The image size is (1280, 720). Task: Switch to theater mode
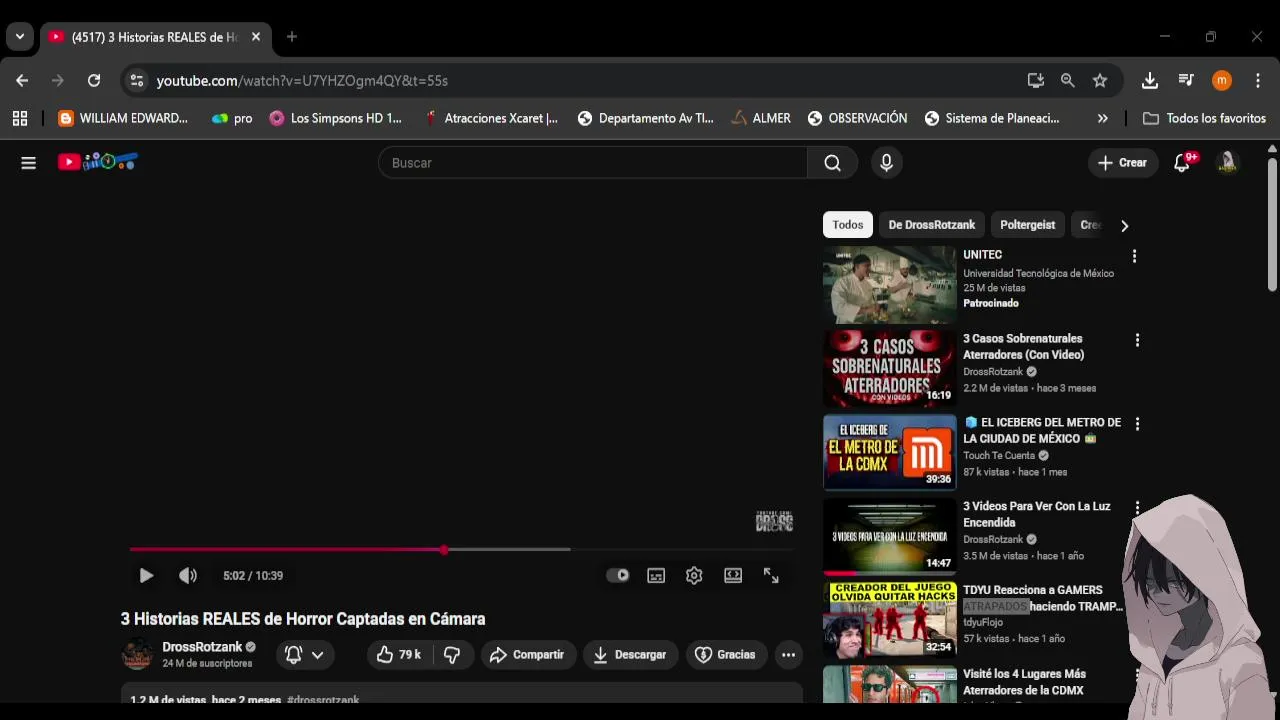(733, 575)
